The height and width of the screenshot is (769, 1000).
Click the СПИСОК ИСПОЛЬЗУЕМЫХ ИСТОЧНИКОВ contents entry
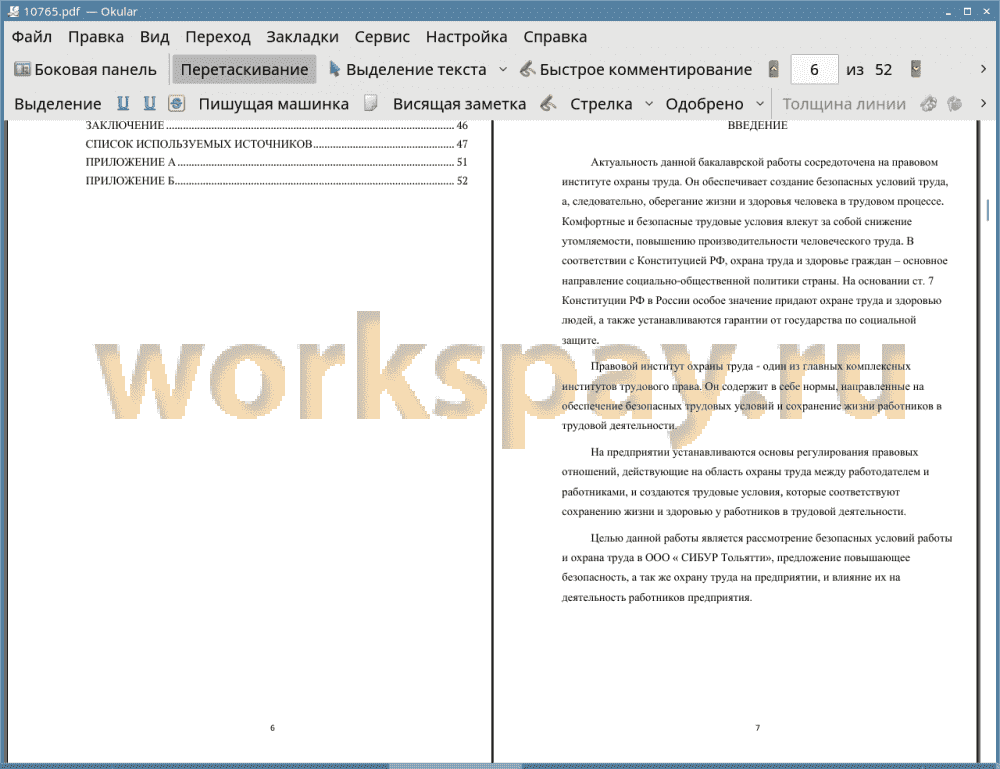(276, 144)
